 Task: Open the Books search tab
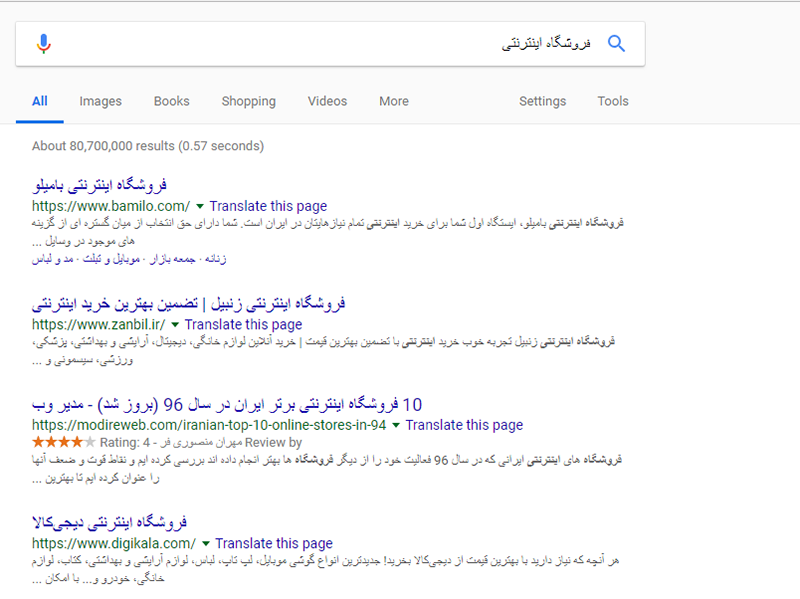tap(171, 101)
